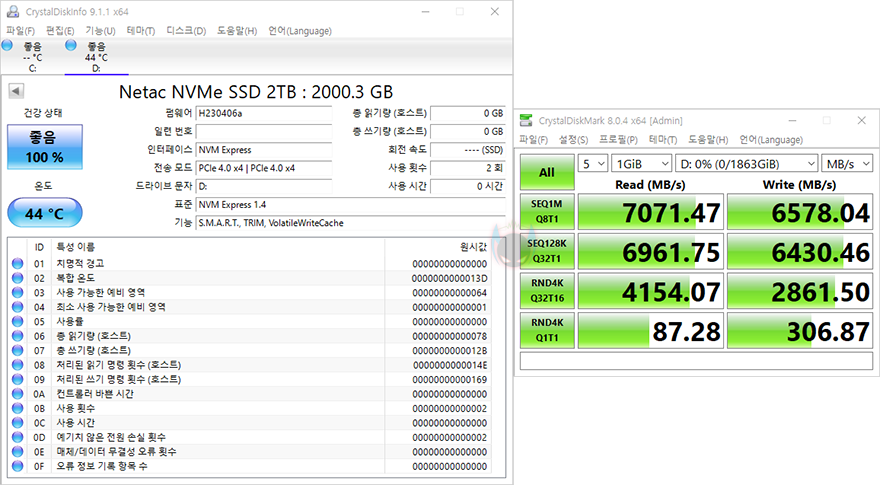Click status orb for attribute 07 row
The width and height of the screenshot is (880, 485).
[17, 350]
